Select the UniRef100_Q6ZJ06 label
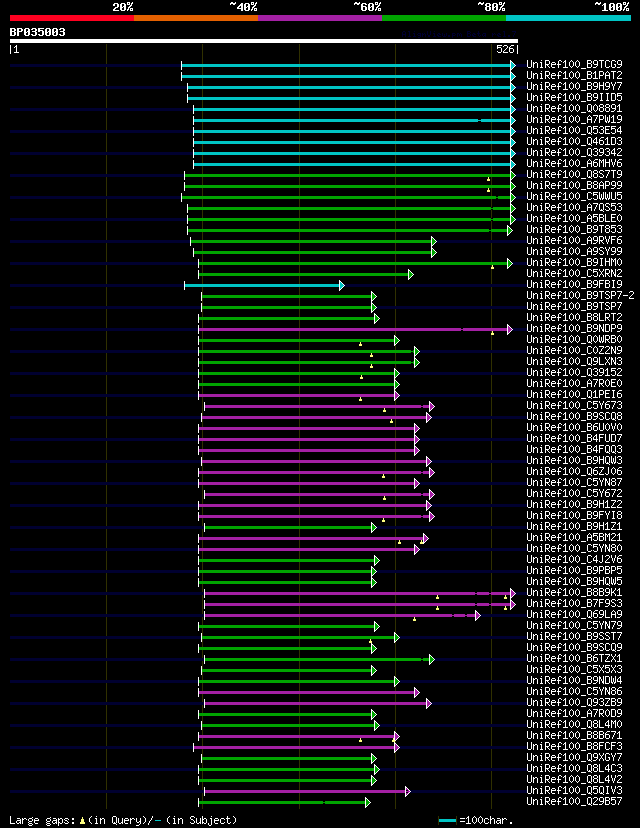Viewport: 640px width, 828px height. 574,472
